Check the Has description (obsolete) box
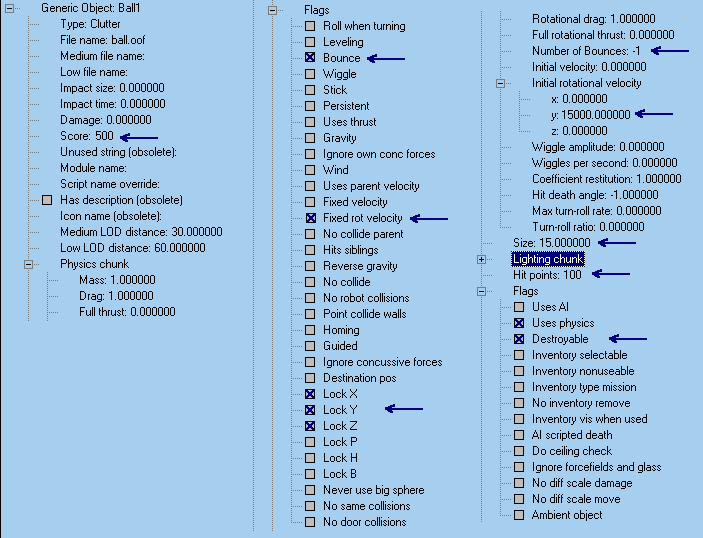 coord(47,200)
